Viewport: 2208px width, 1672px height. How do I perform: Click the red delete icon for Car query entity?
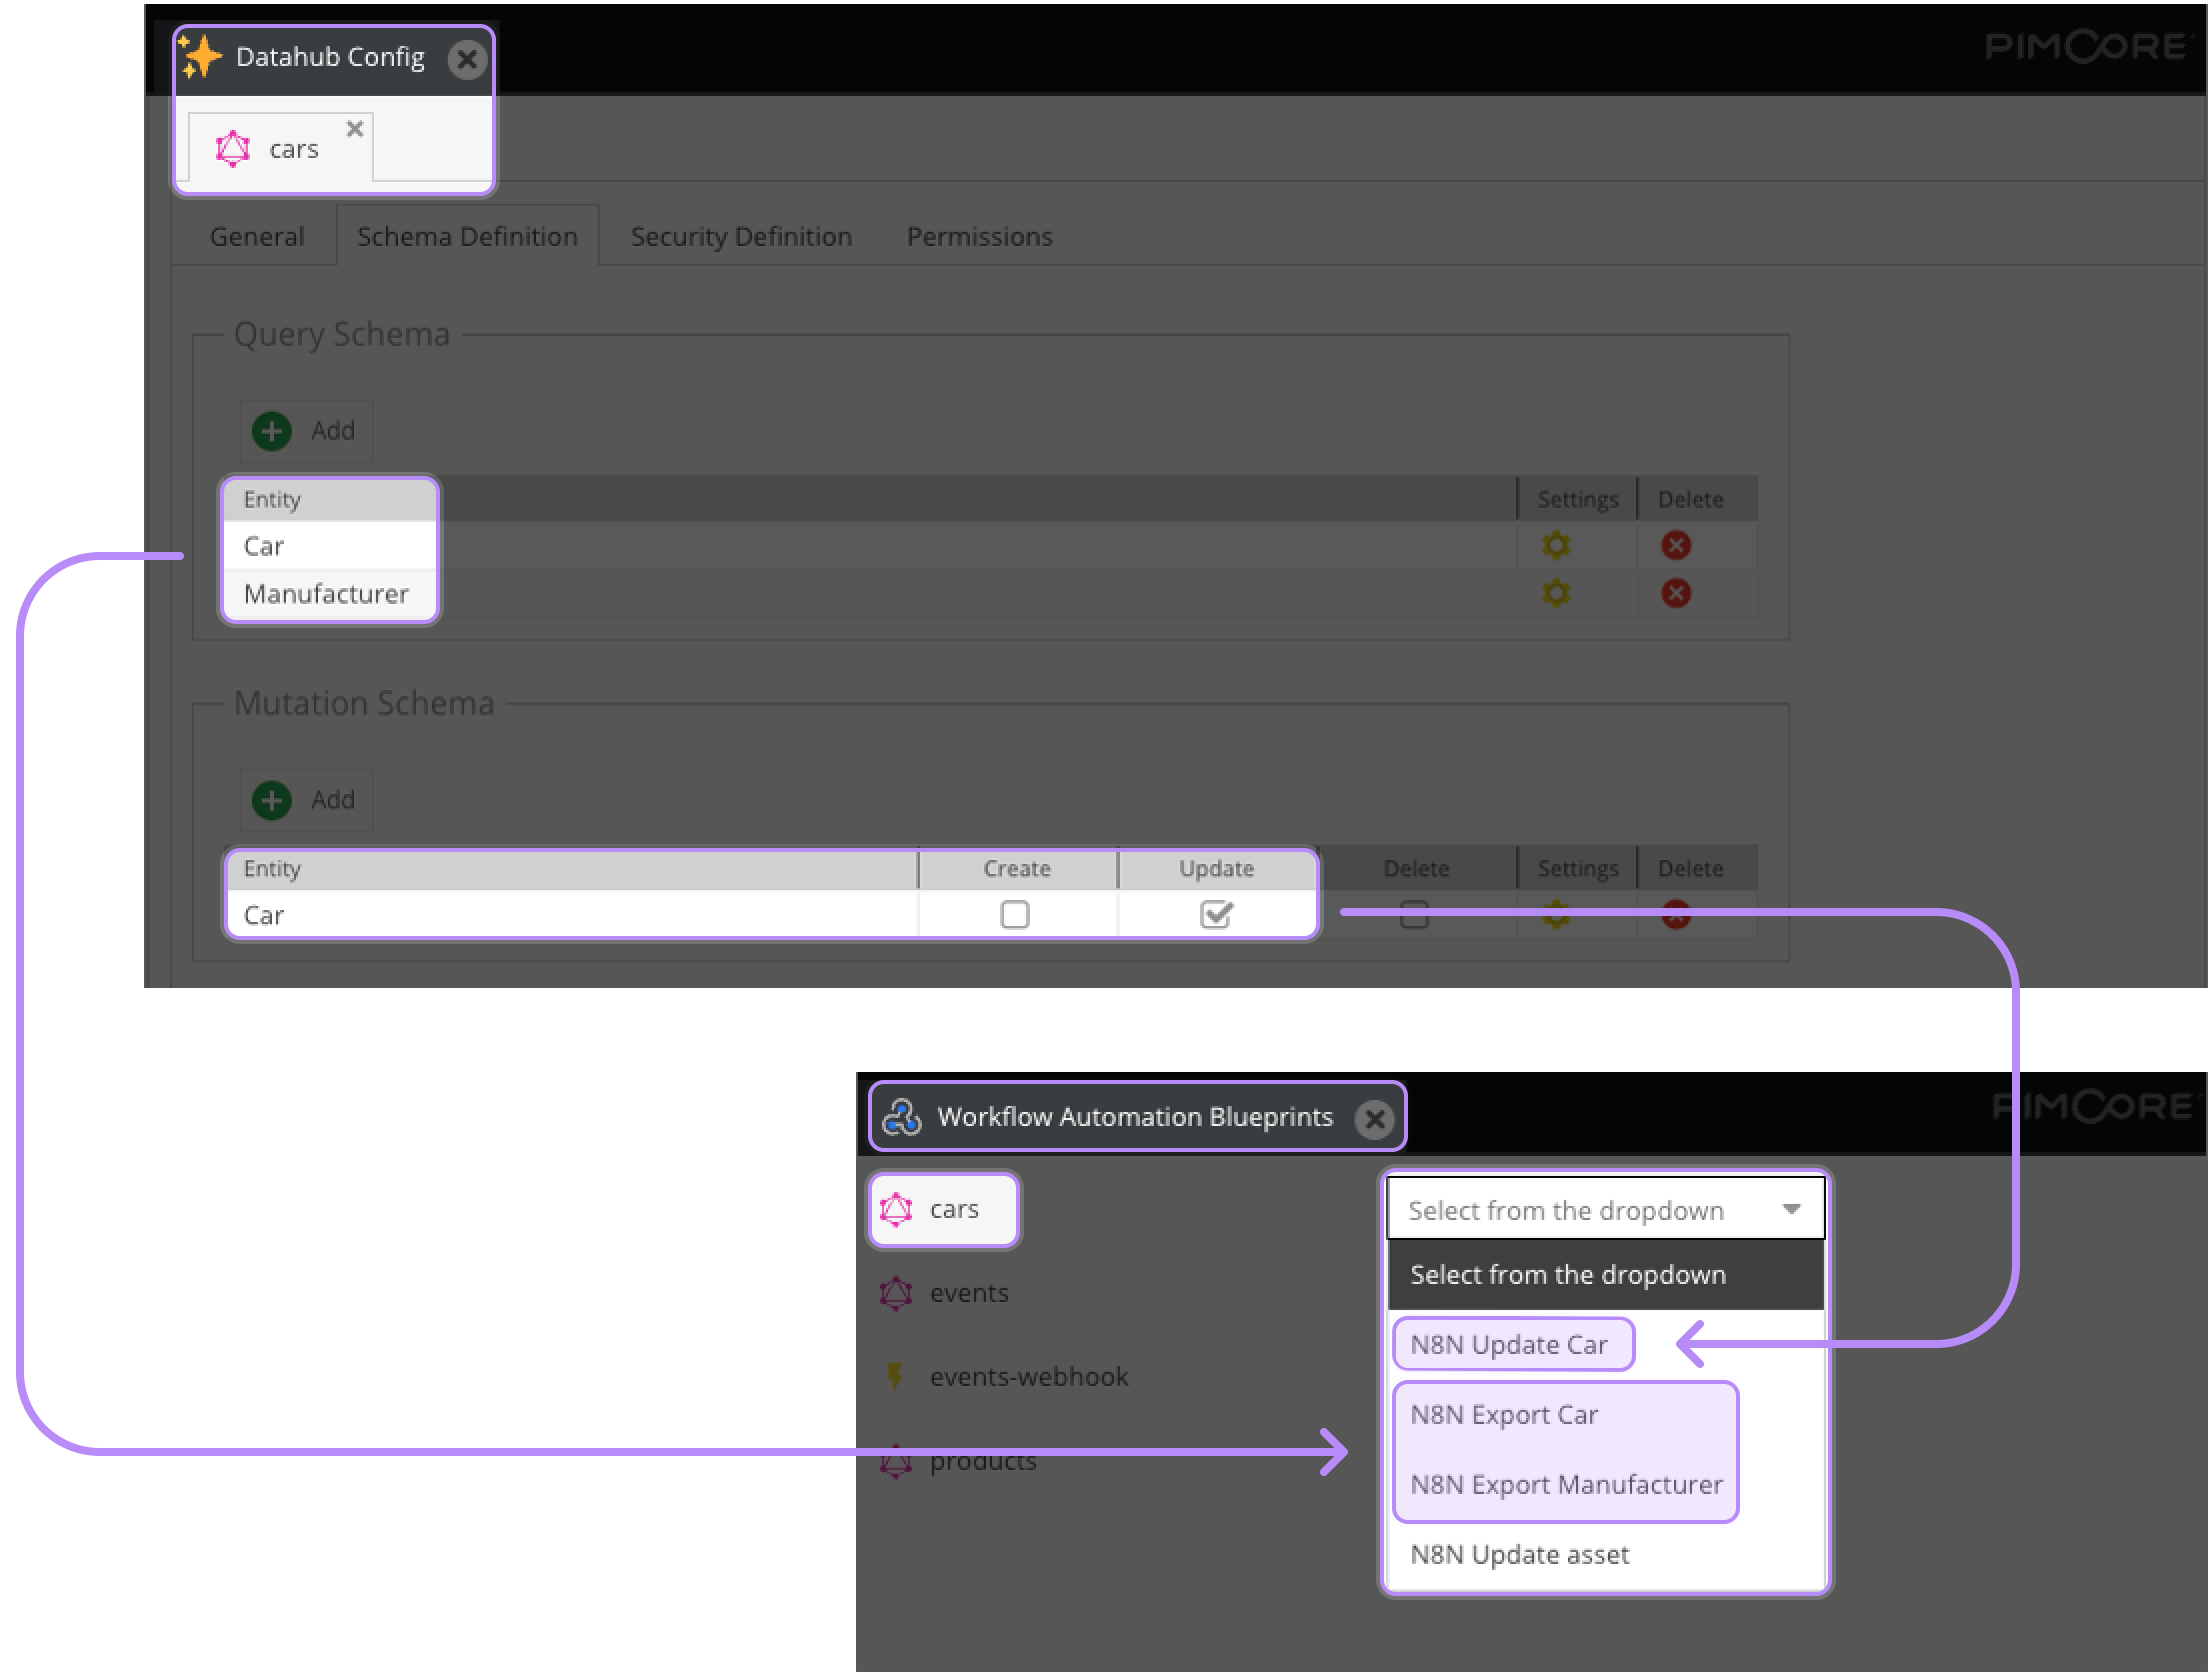pyautogui.click(x=1676, y=546)
